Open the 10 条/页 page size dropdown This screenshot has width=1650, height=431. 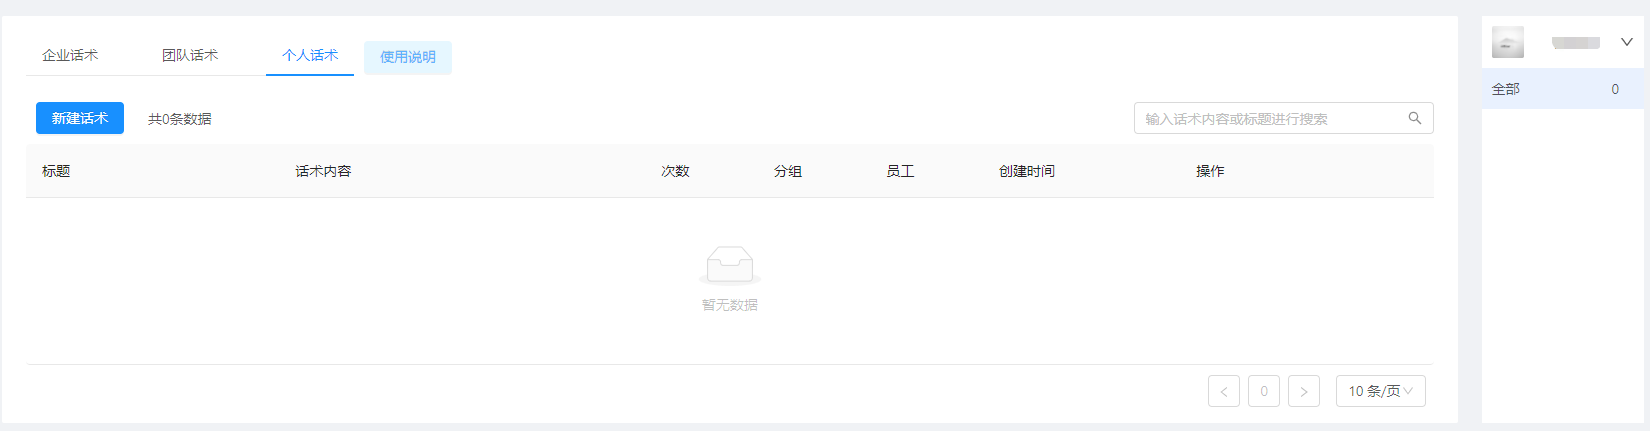point(1381,391)
